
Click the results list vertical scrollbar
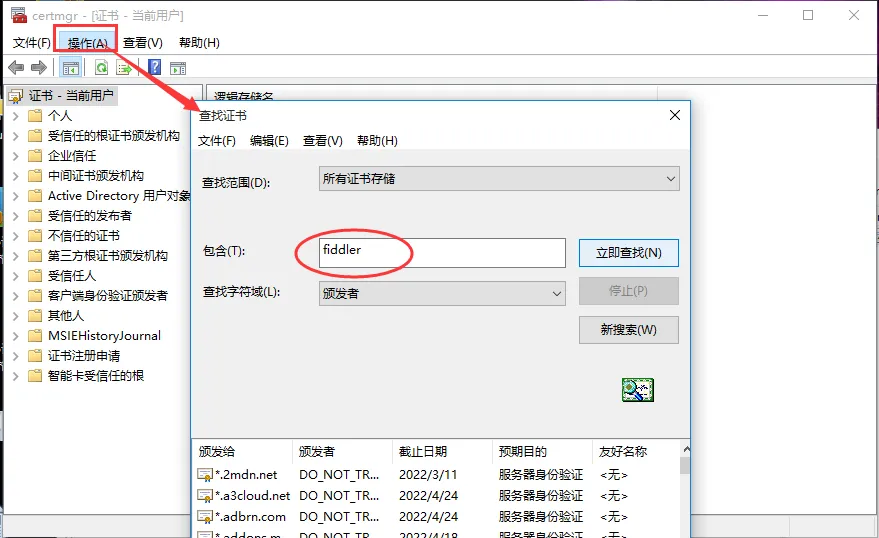point(685,489)
